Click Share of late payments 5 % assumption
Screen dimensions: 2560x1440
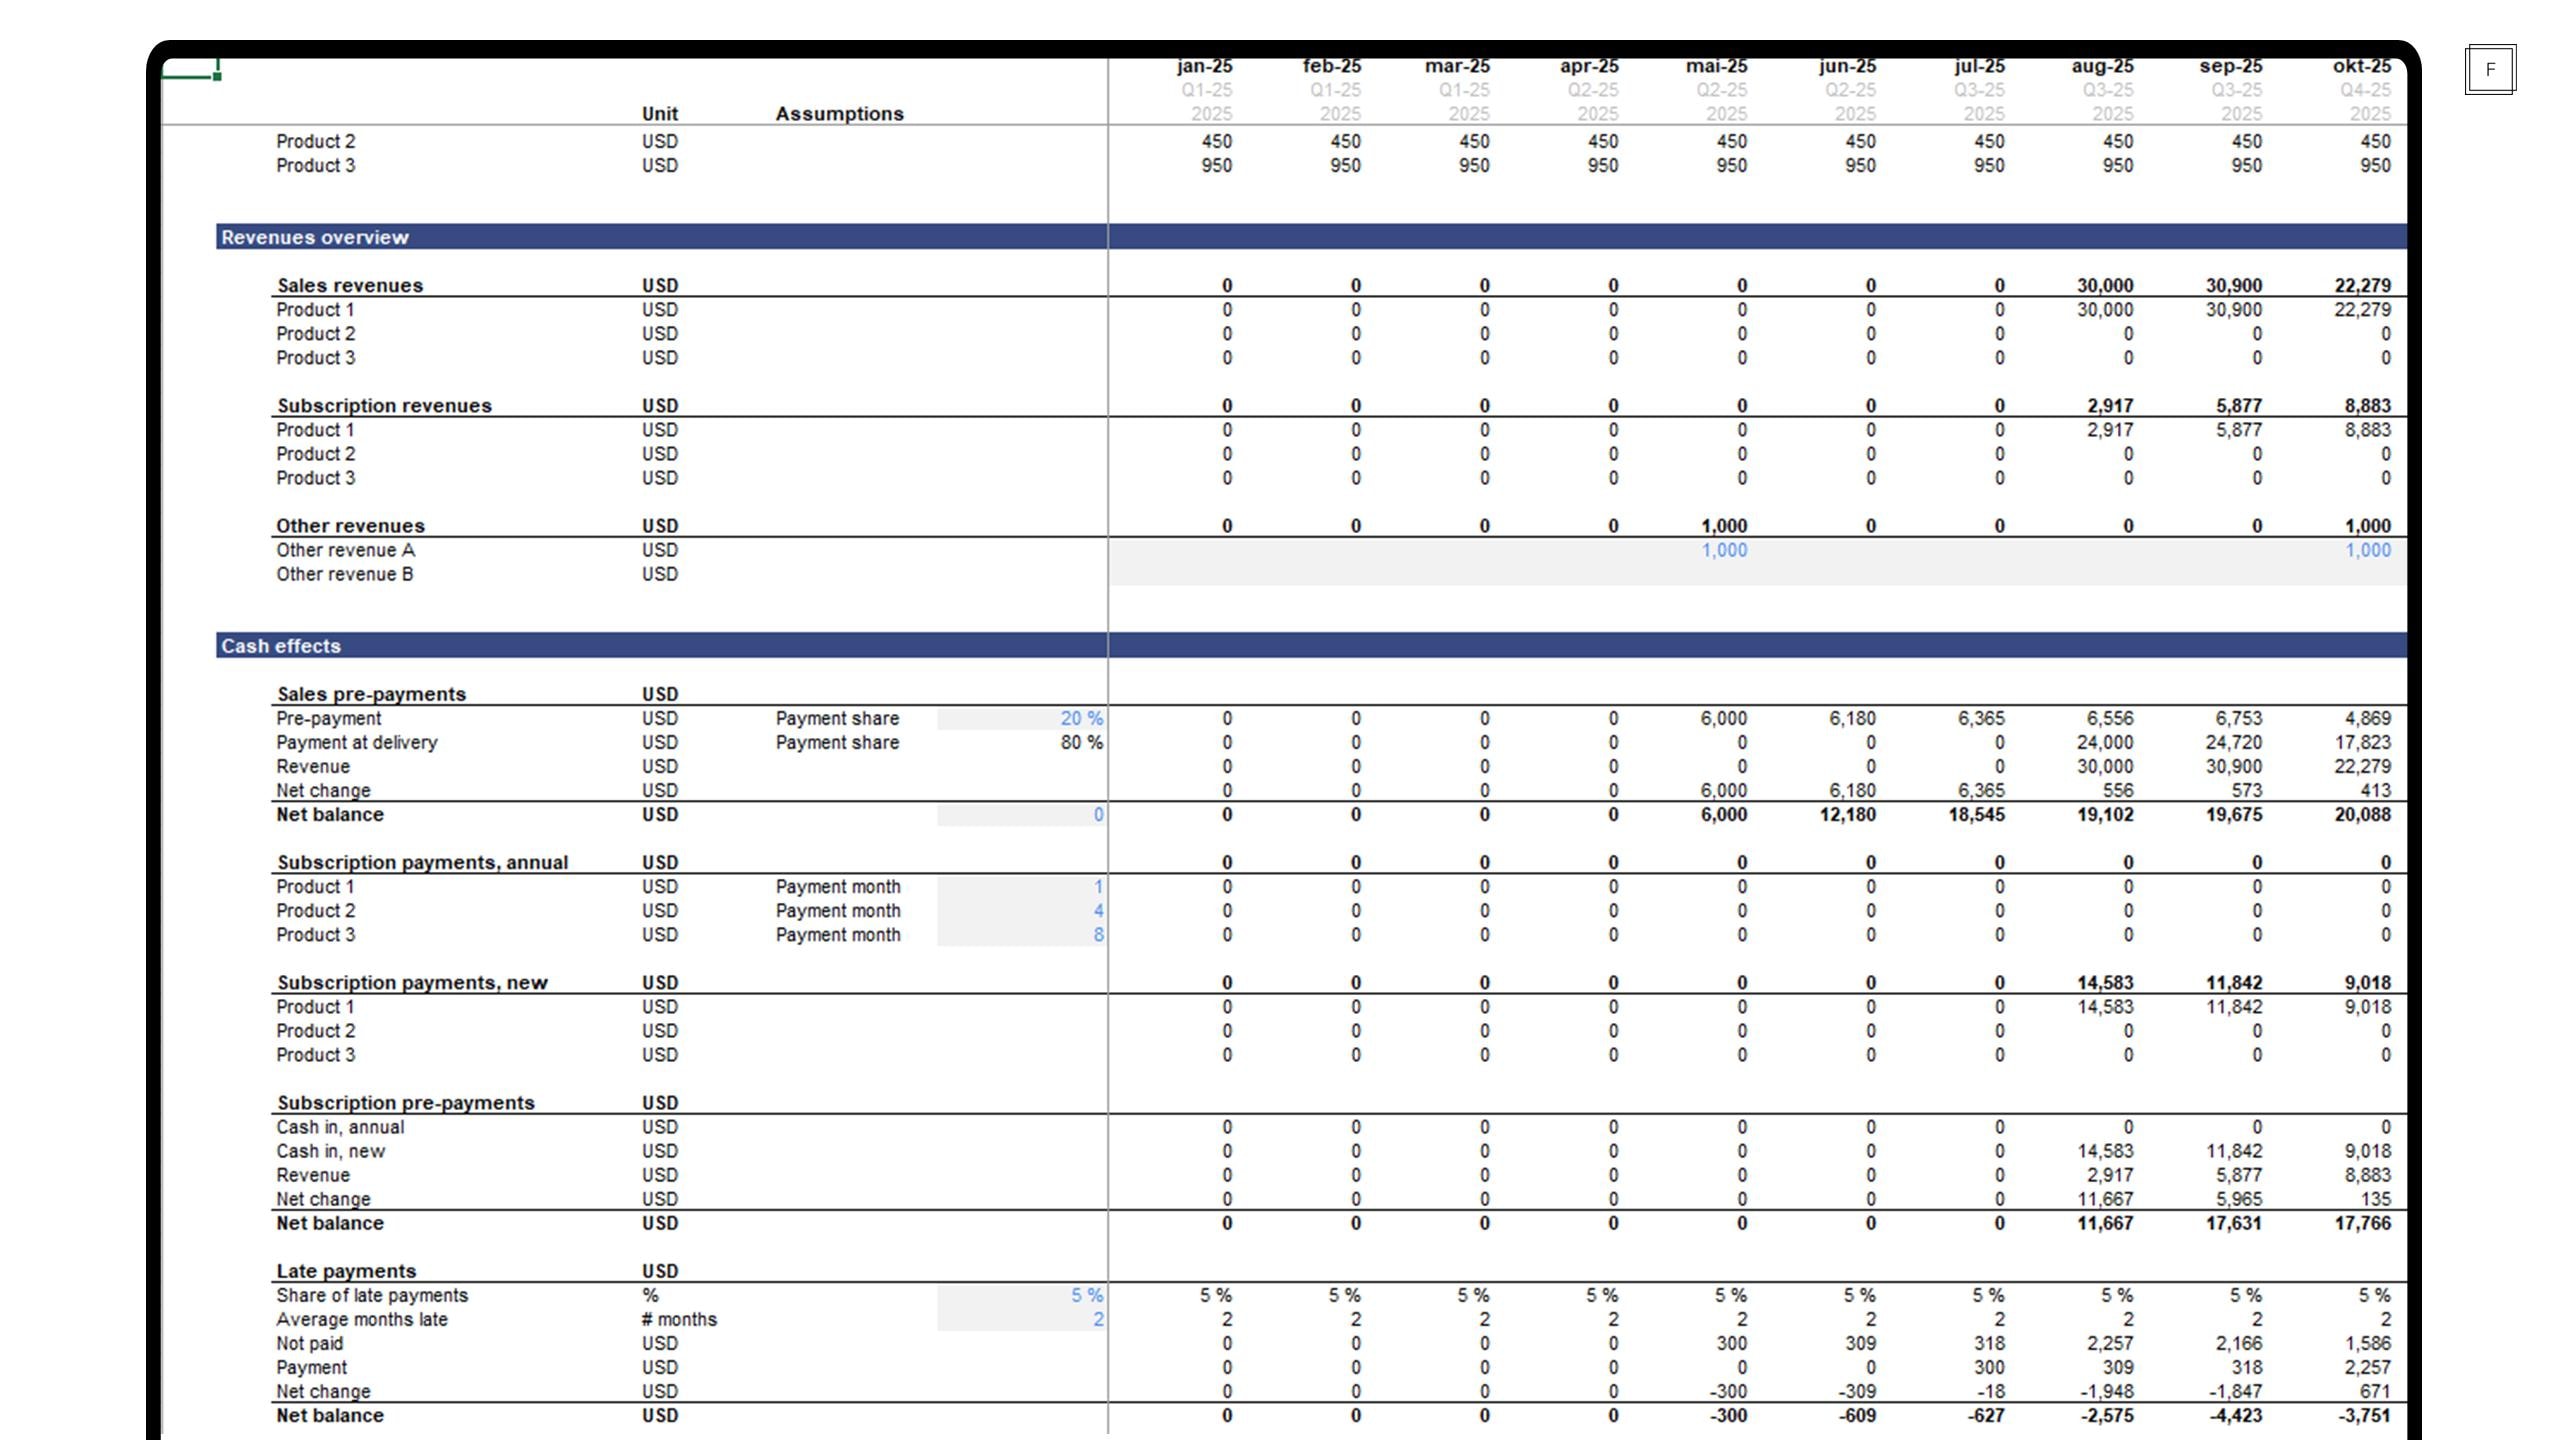point(1021,1295)
